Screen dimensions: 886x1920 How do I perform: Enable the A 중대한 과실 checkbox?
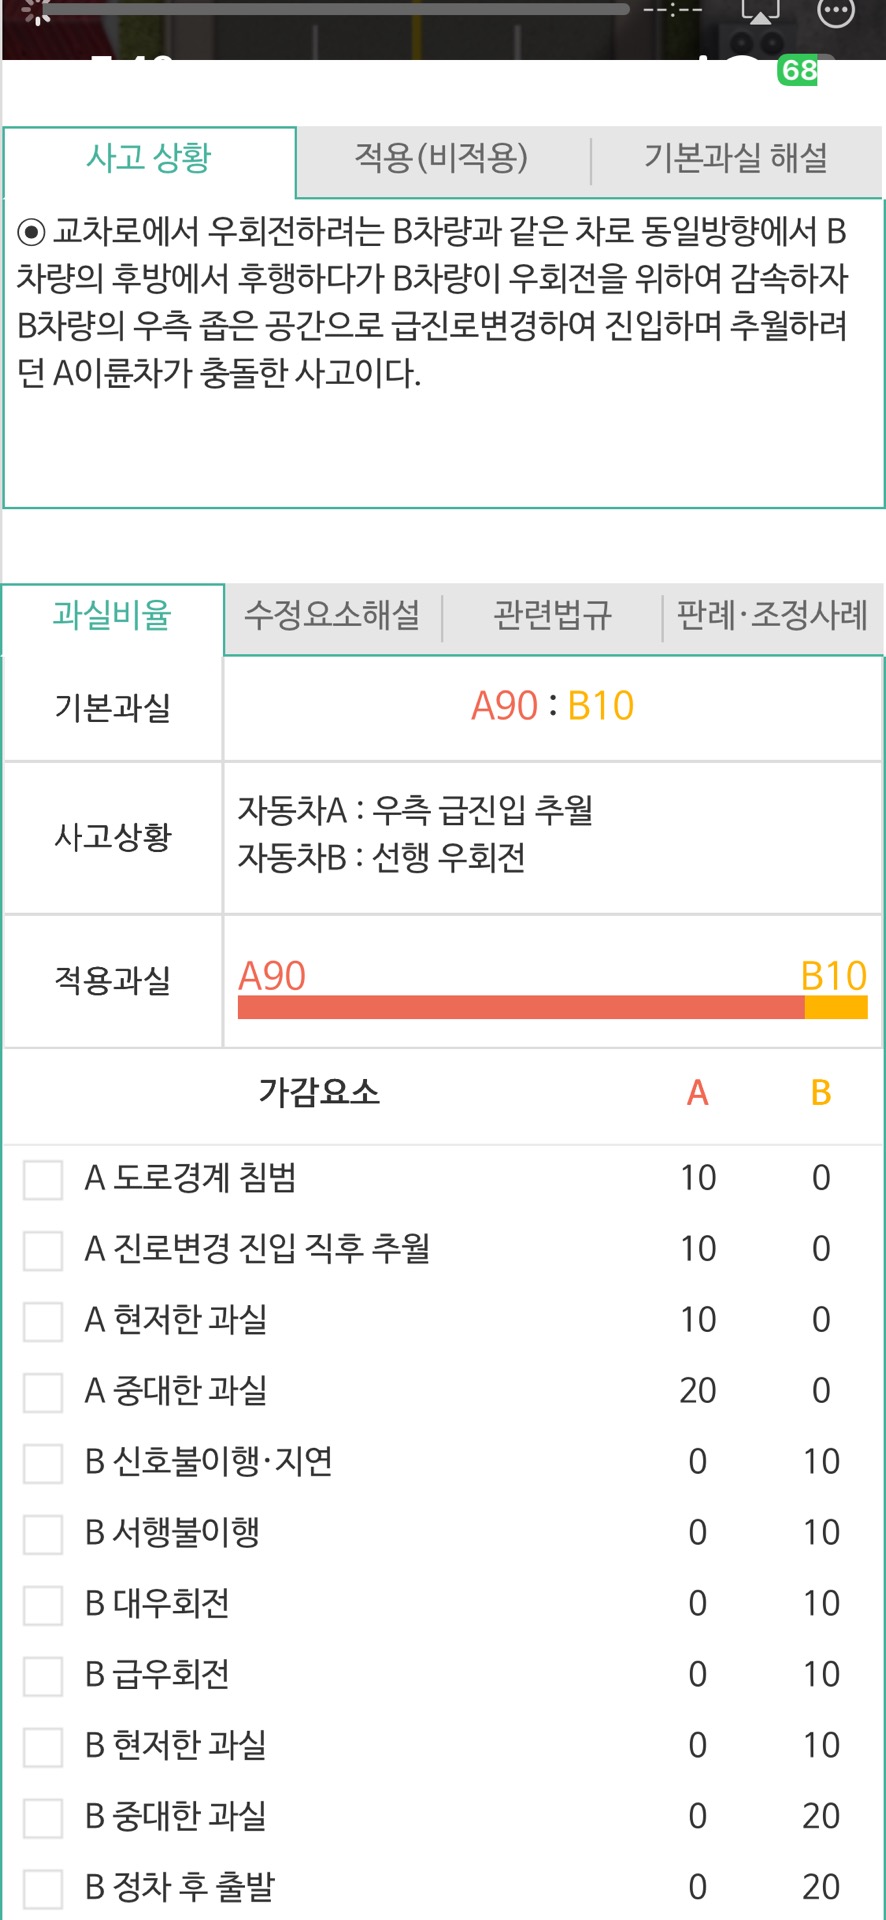click(x=43, y=1392)
